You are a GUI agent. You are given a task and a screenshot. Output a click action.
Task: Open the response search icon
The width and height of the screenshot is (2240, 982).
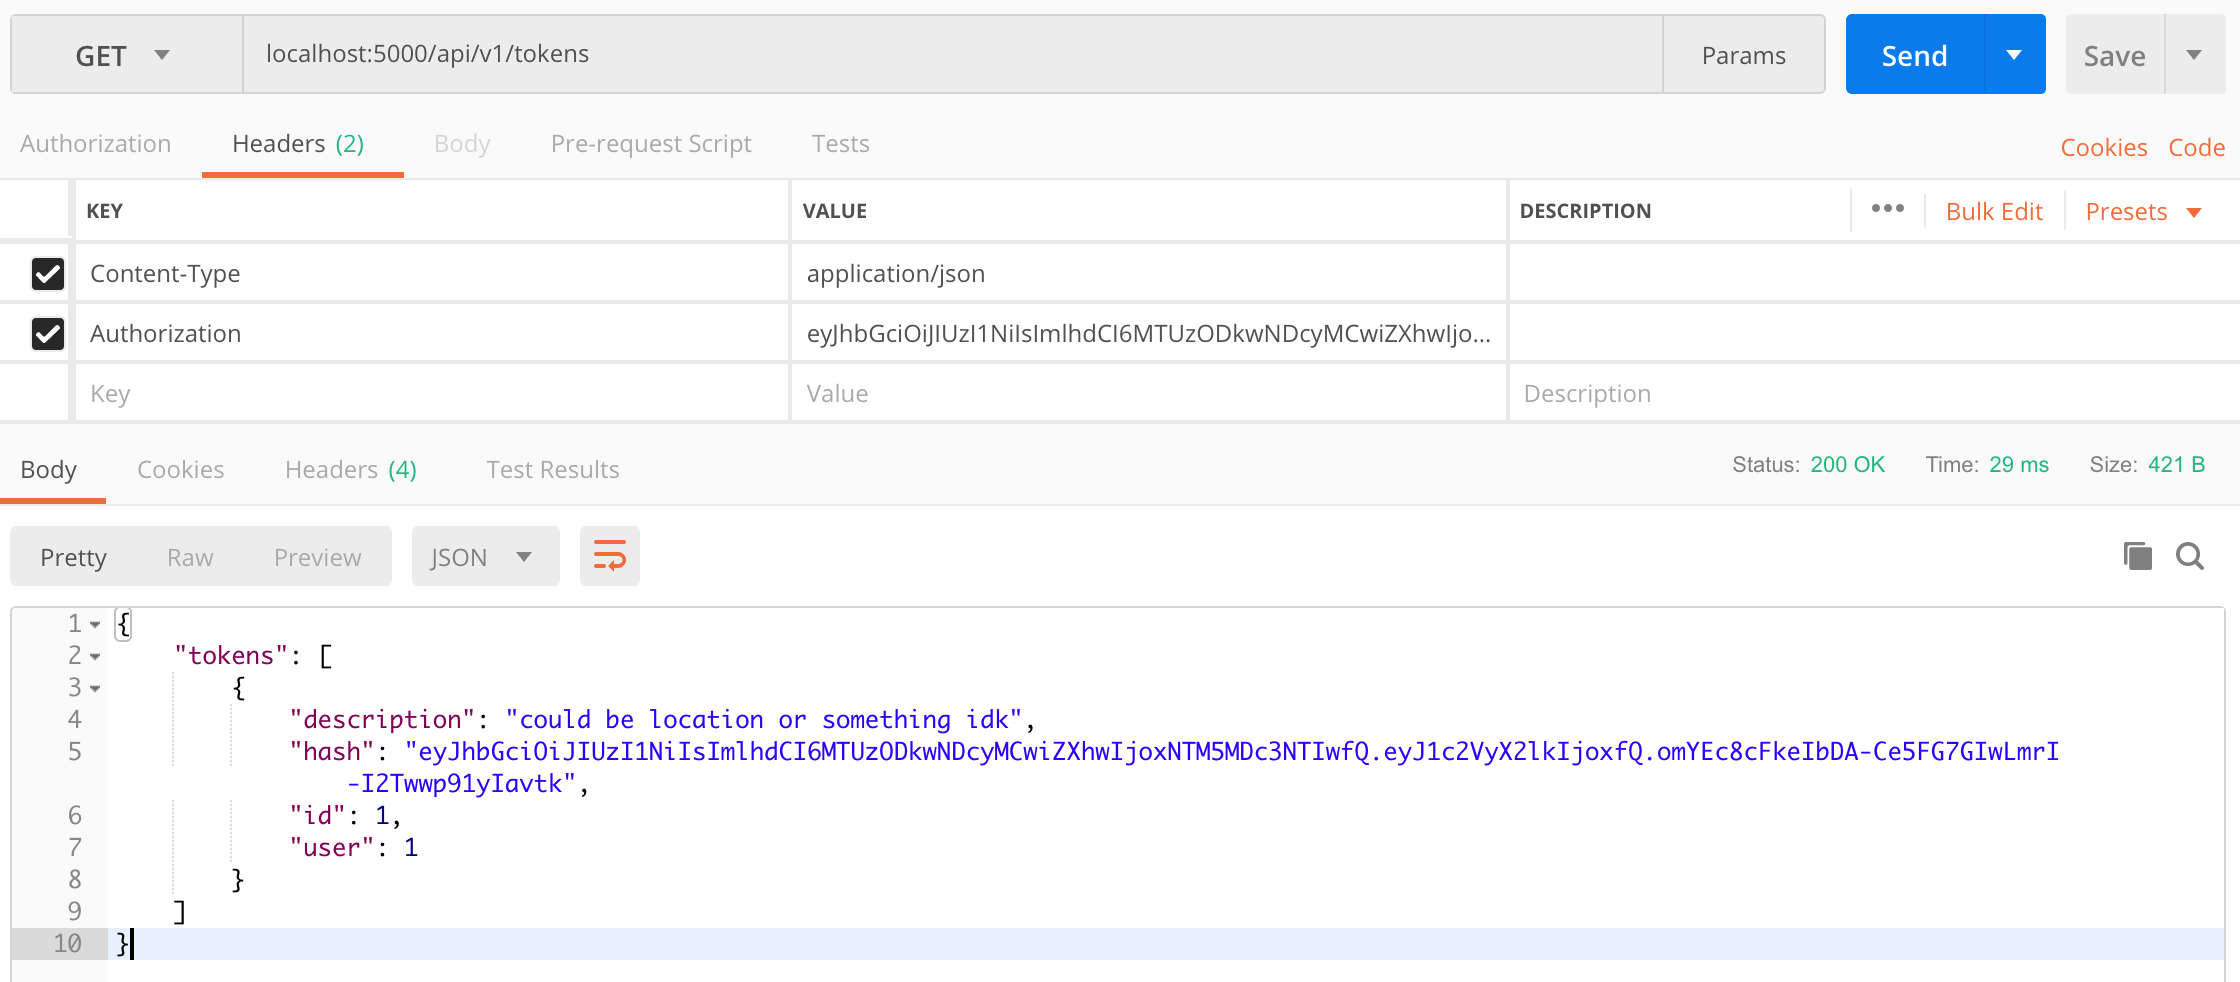point(2190,556)
